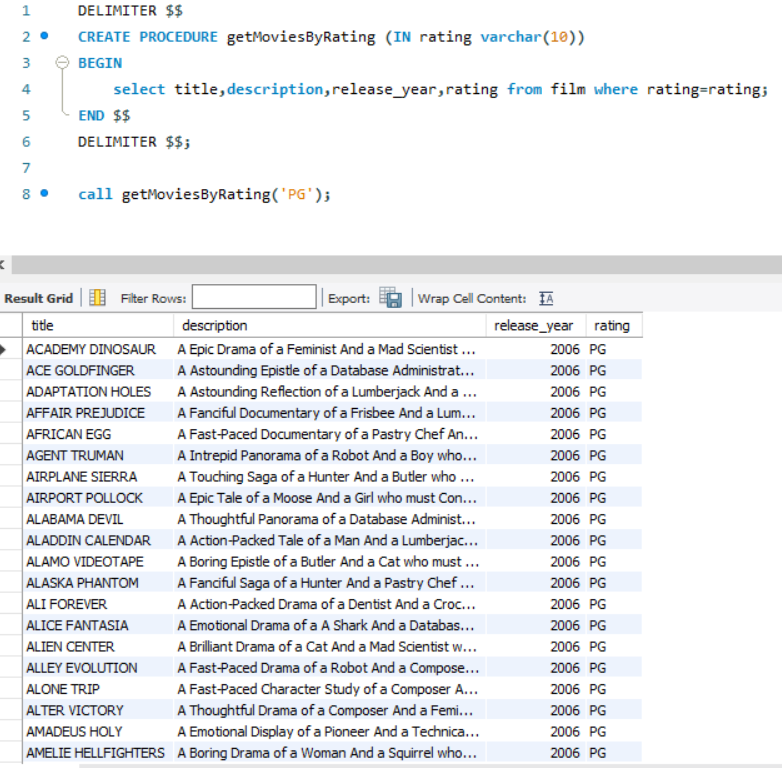Image resolution: width=782 pixels, height=770 pixels.
Task: Click the 'A Epic Drama of a Feminist' description cell
Action: pyautogui.click(x=330, y=349)
